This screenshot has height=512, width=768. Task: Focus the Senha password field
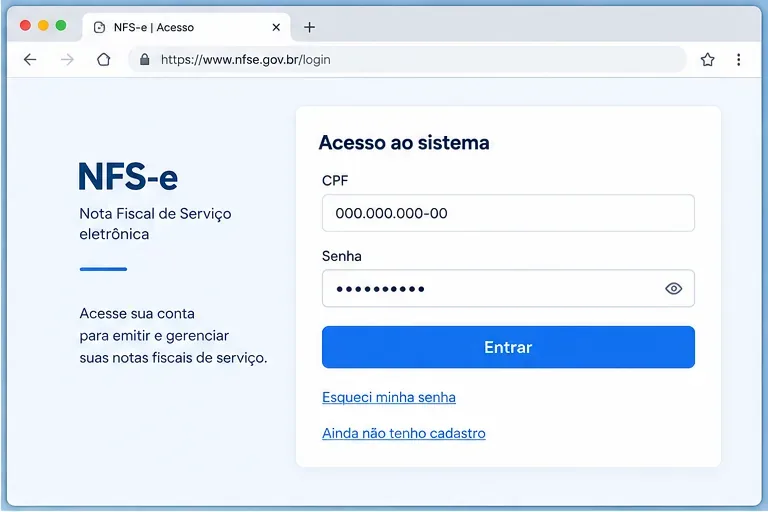point(508,289)
